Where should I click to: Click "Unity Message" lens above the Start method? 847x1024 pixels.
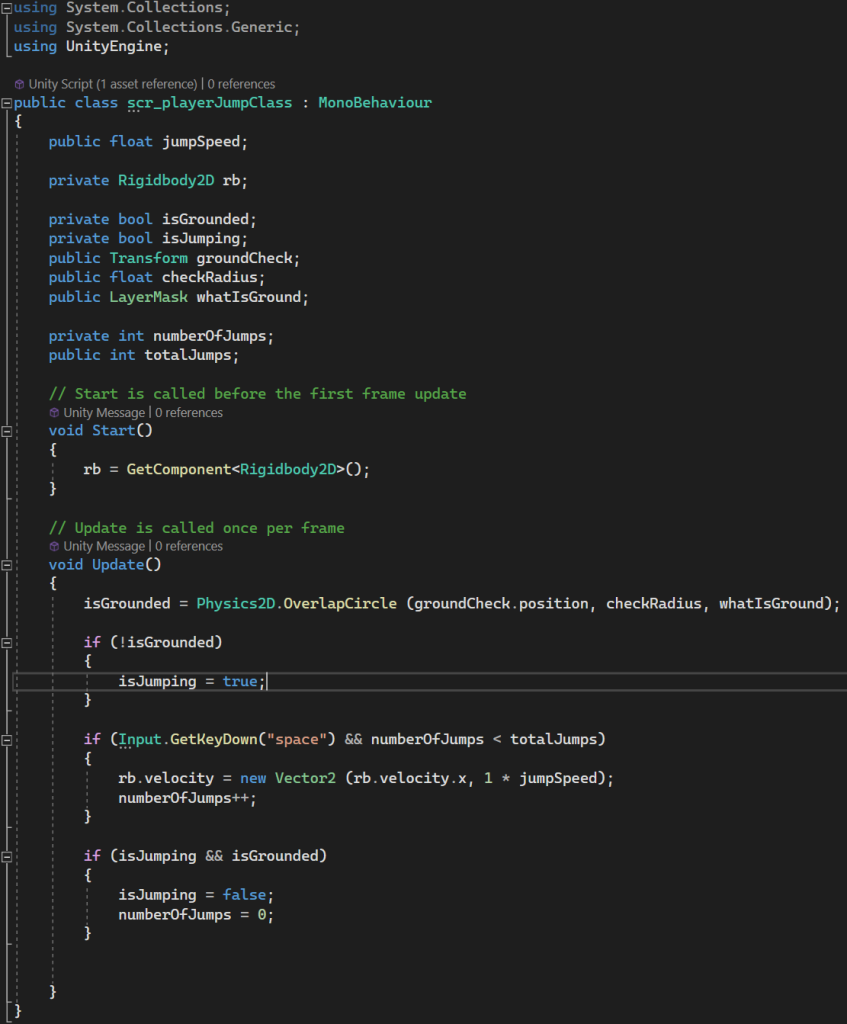point(104,413)
